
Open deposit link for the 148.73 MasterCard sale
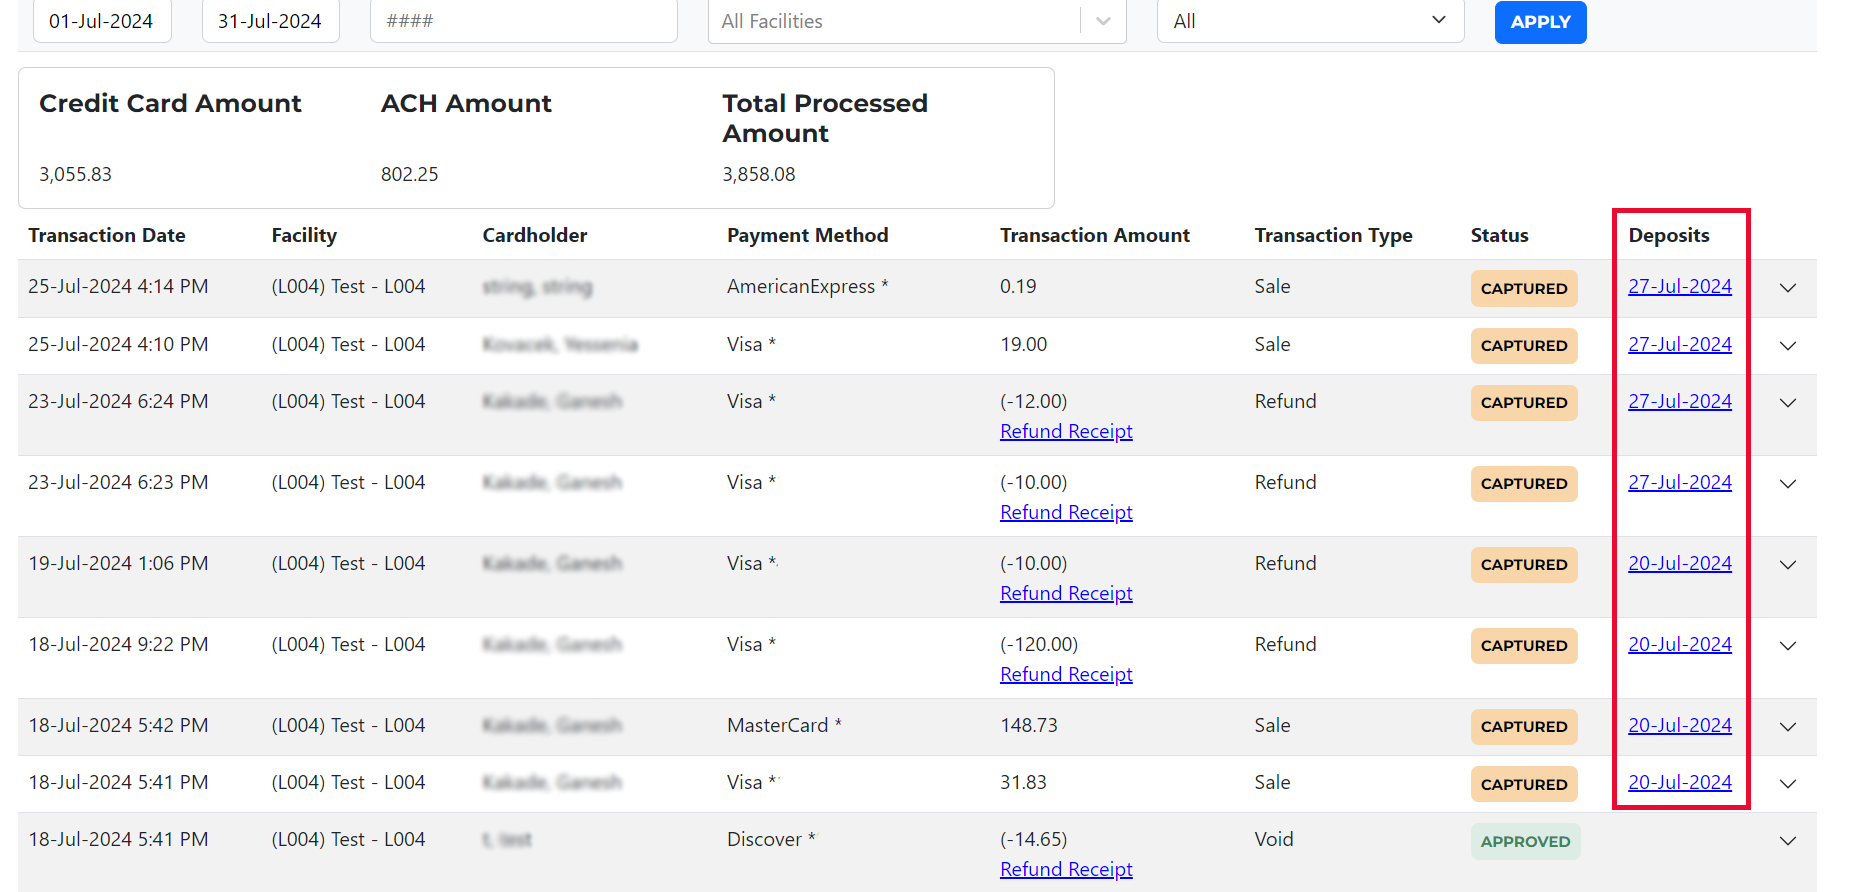tap(1680, 726)
